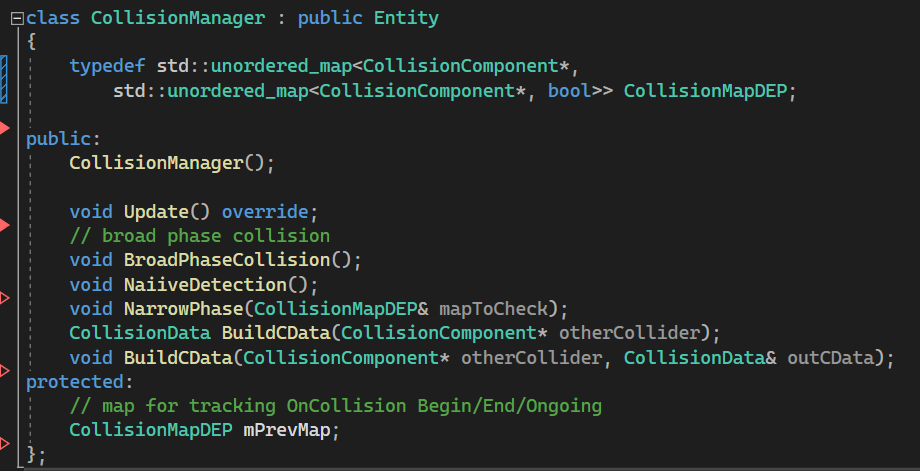Screen dimensions: 920x471
Task: Click the override keyword
Action: tap(265, 212)
